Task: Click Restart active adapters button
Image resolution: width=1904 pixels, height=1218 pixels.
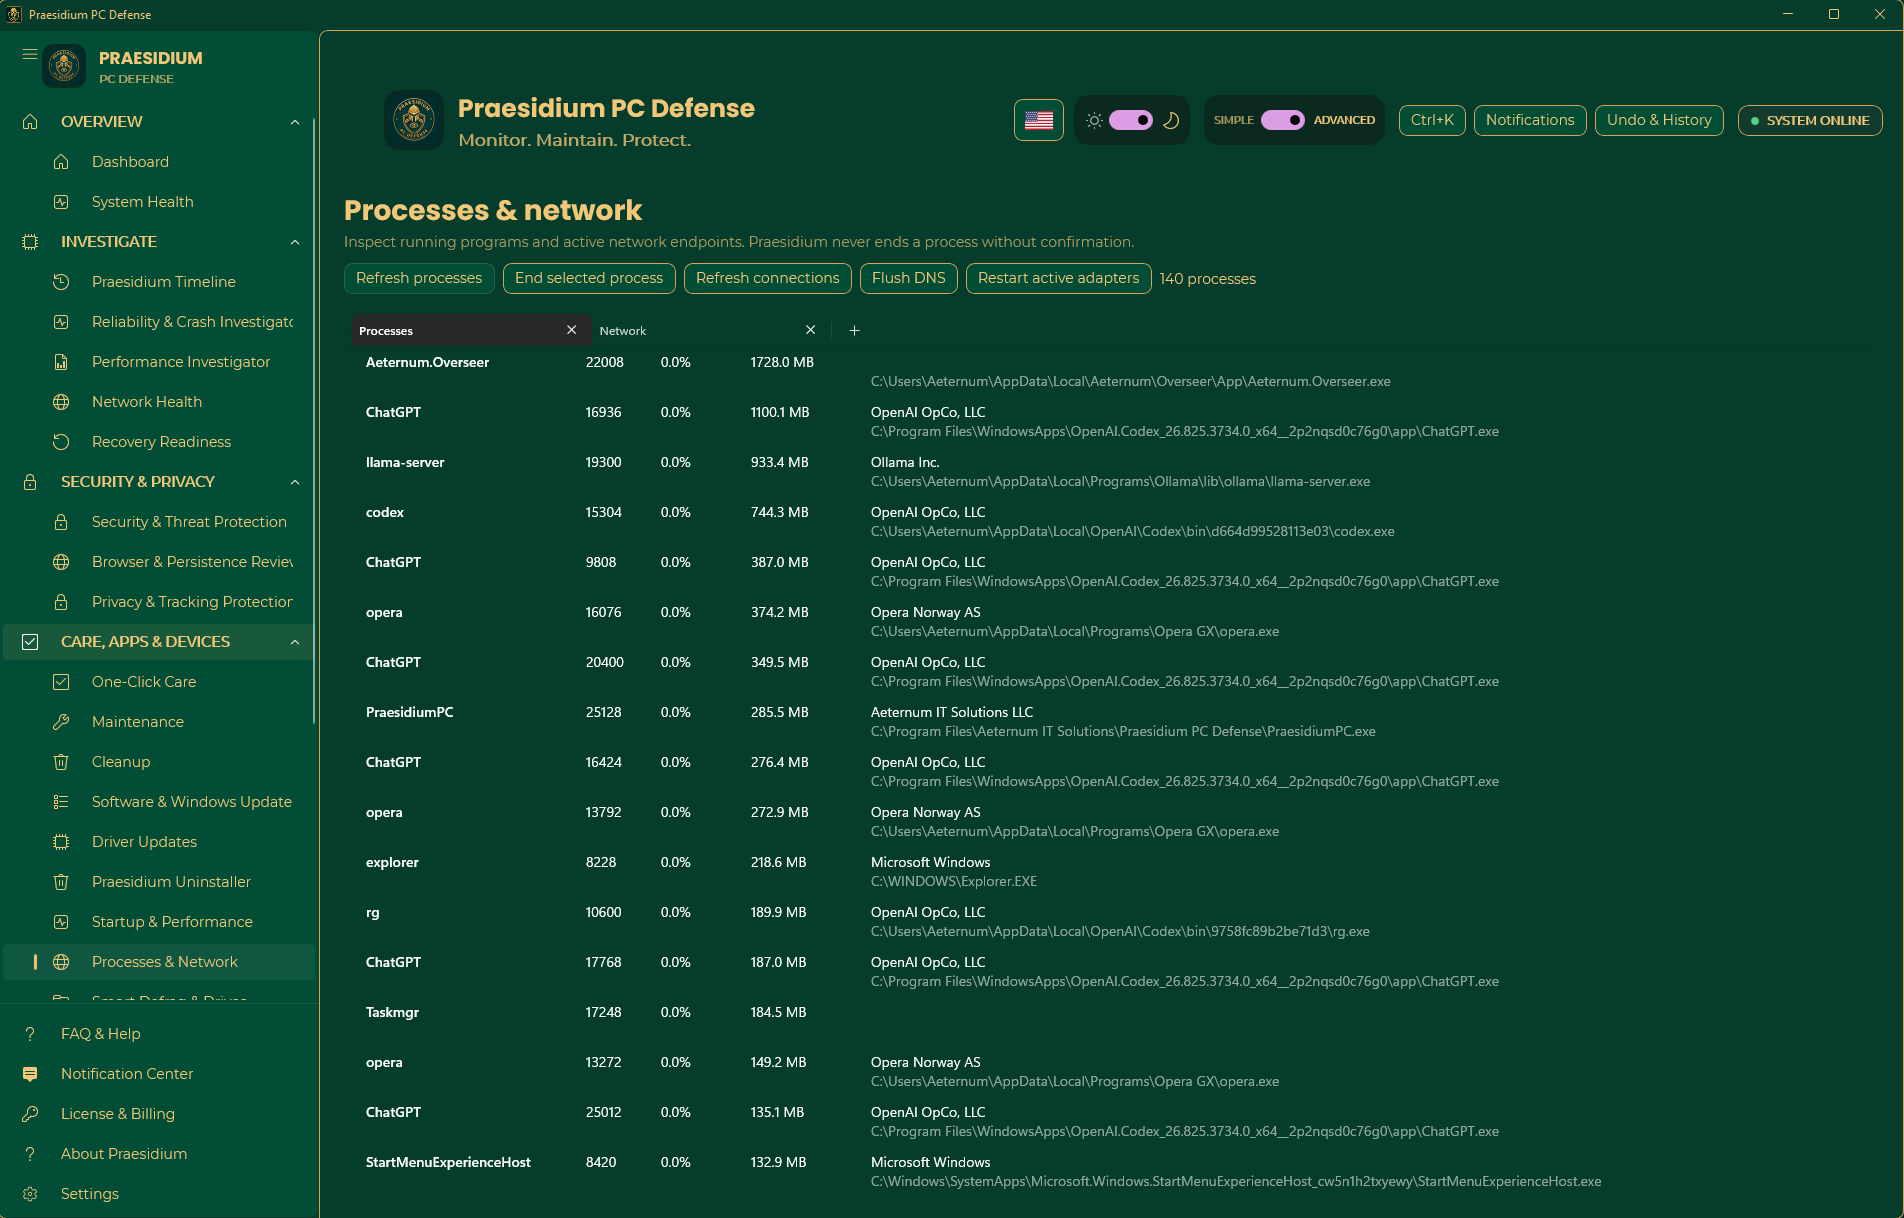Action: tap(1059, 278)
